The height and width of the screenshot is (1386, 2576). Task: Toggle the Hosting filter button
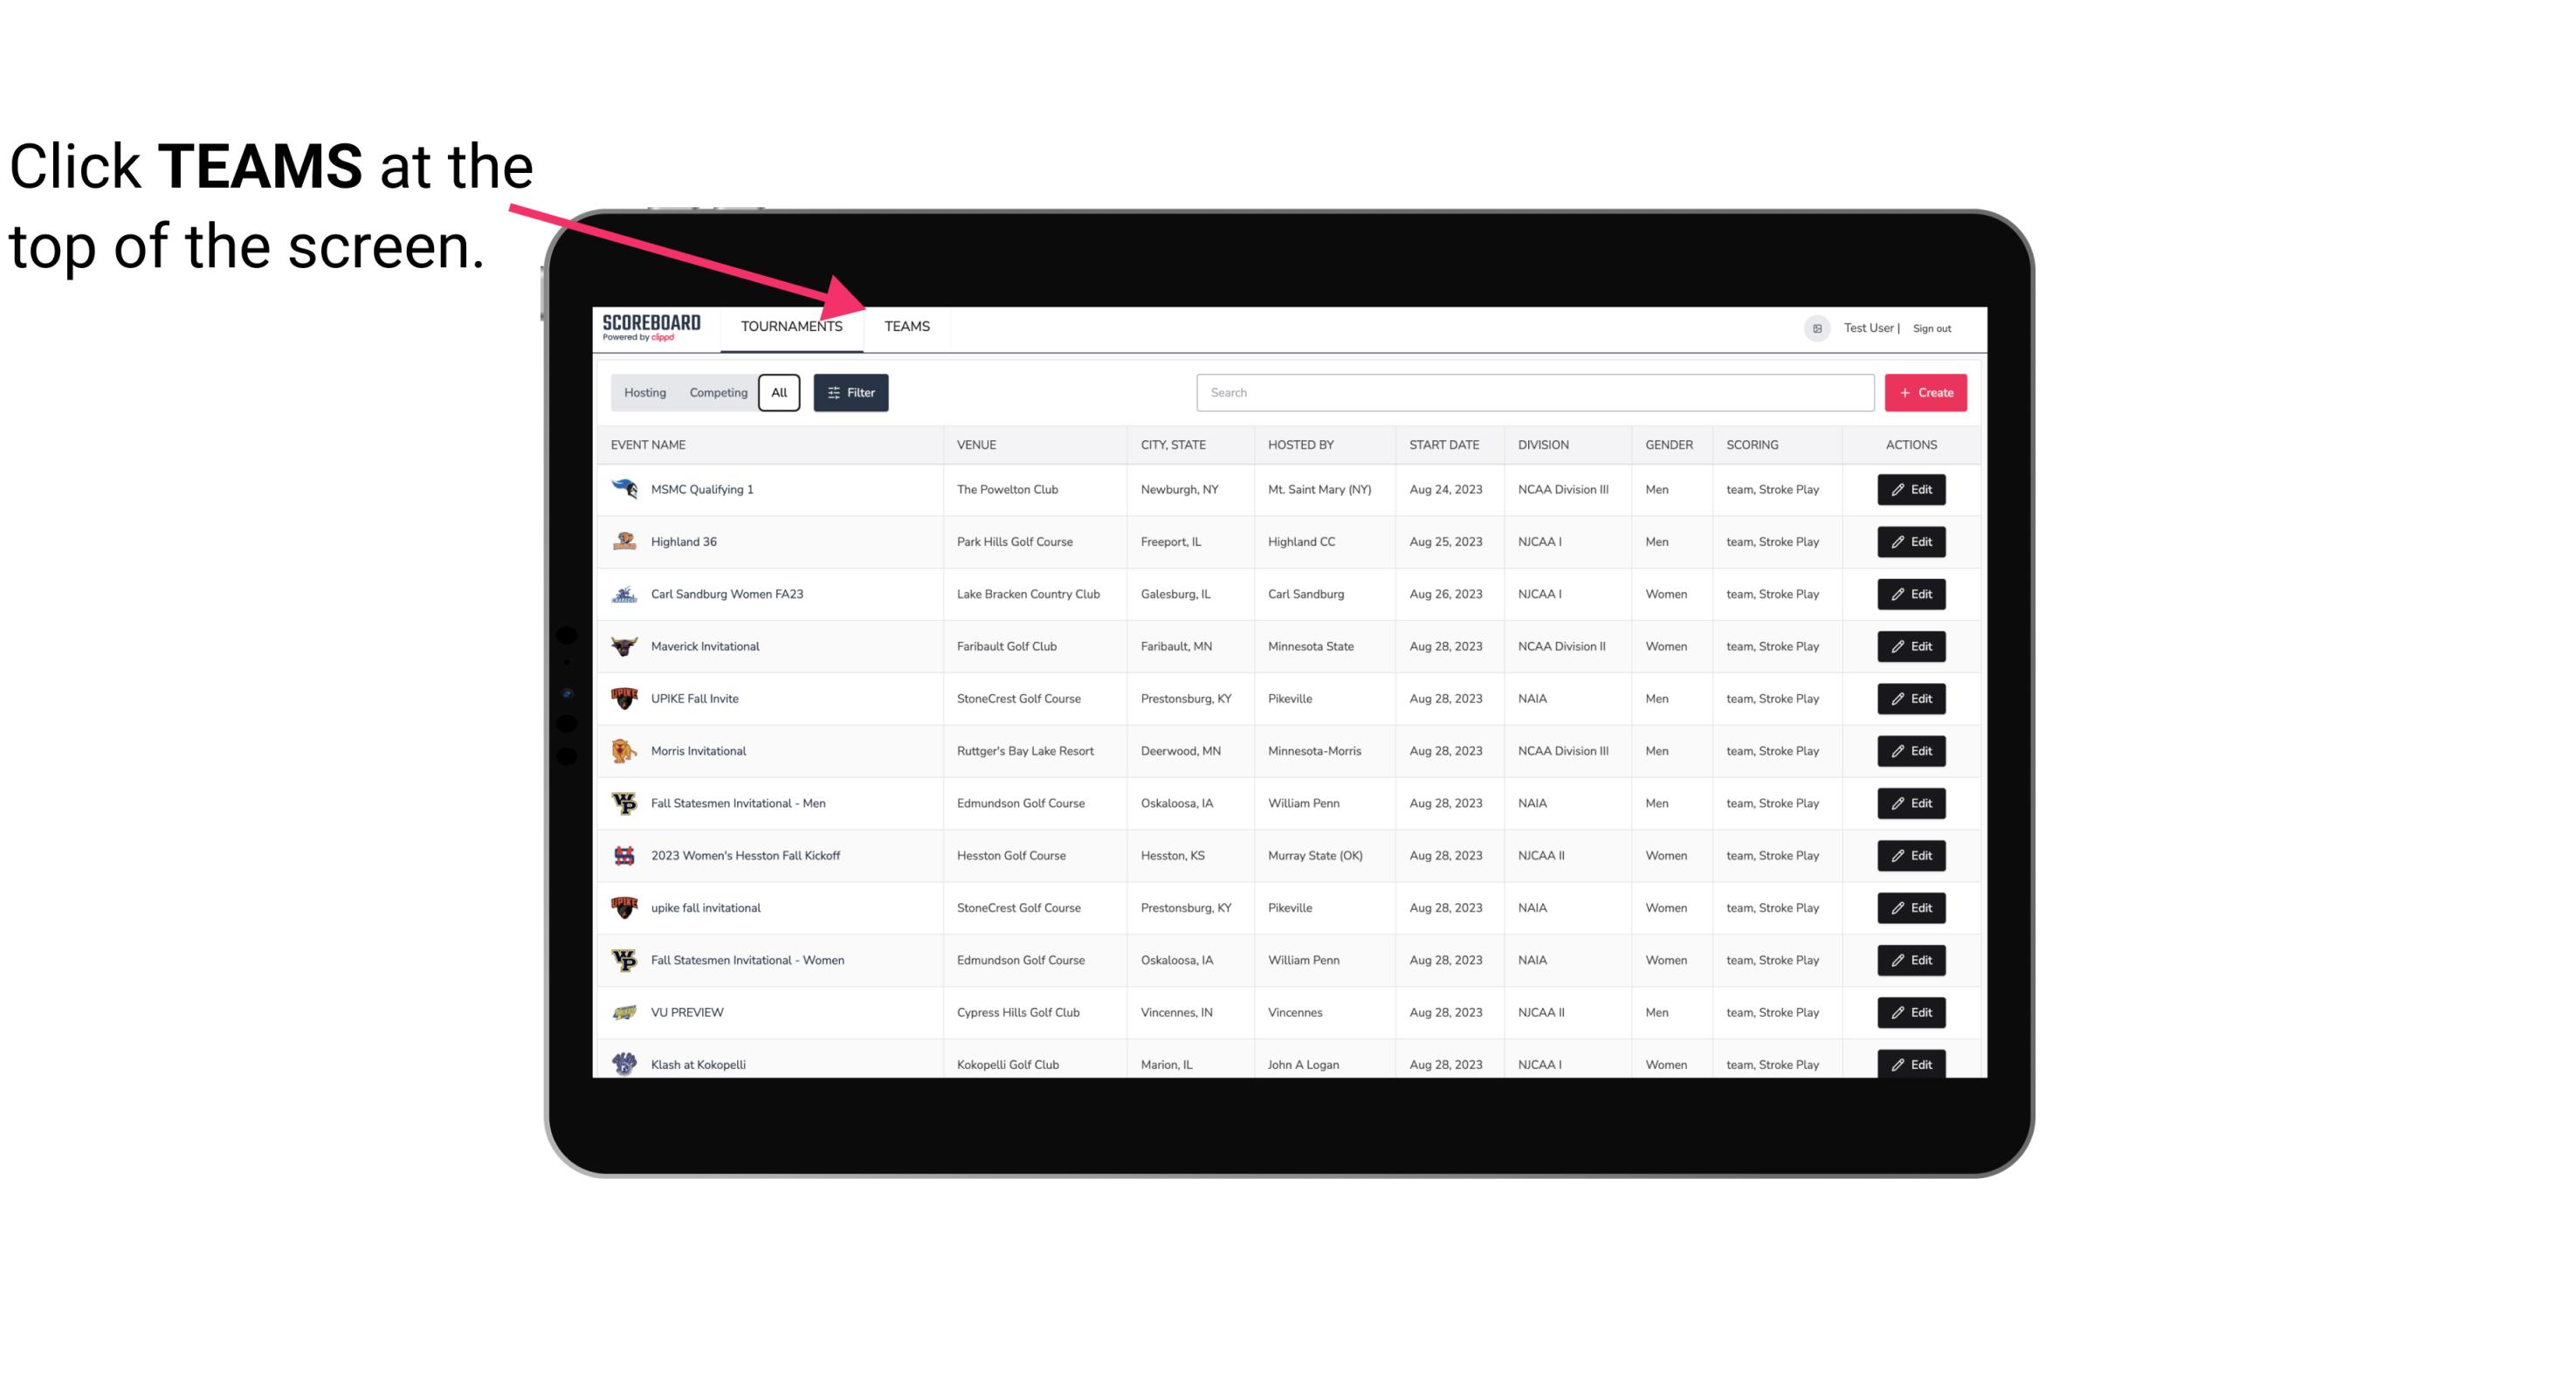point(644,393)
